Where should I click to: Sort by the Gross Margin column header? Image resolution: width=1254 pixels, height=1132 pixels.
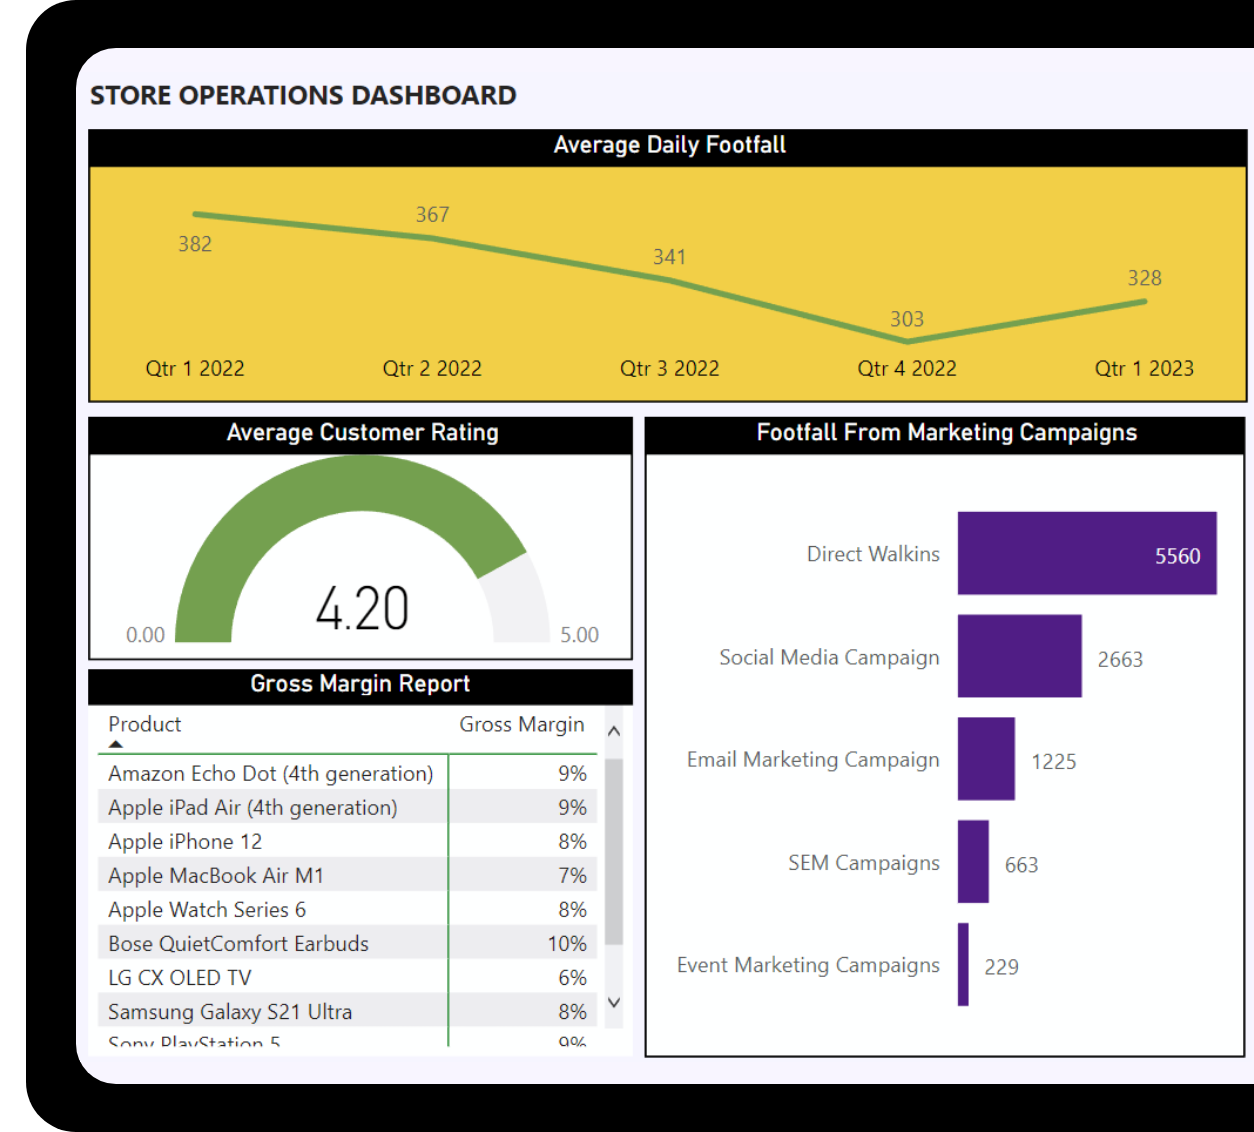click(x=522, y=724)
